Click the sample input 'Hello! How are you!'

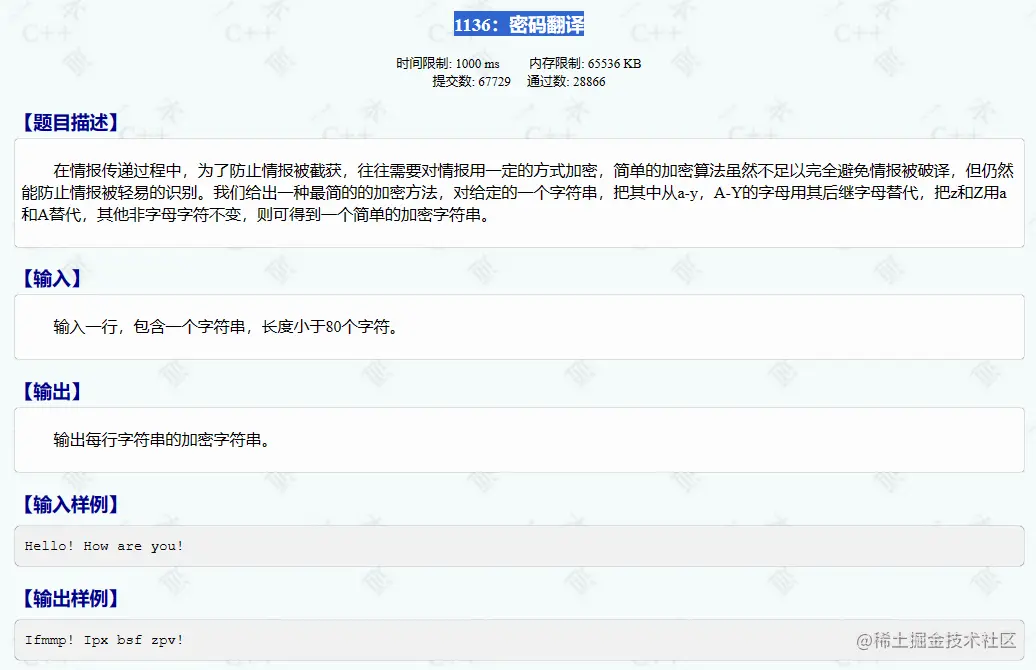104,546
